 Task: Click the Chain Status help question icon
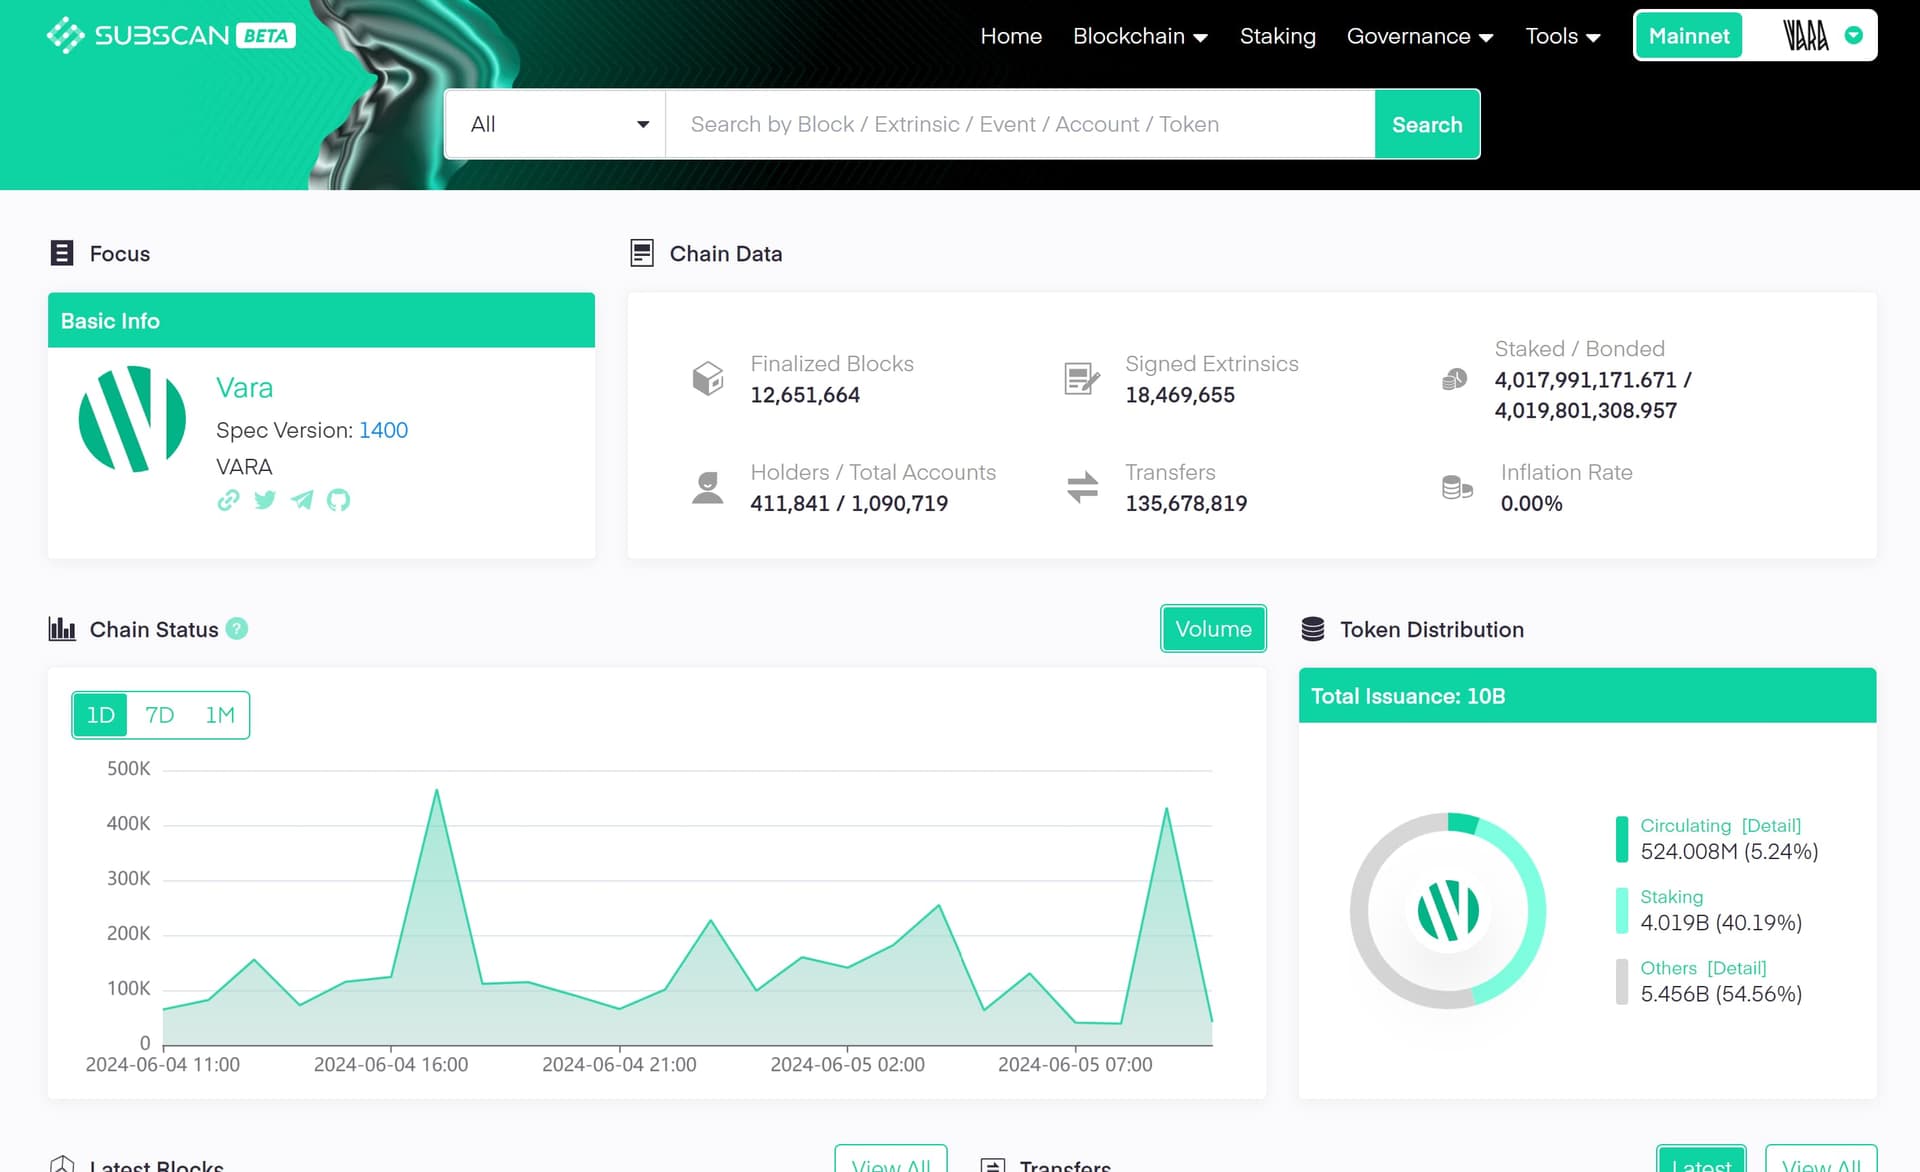[237, 629]
